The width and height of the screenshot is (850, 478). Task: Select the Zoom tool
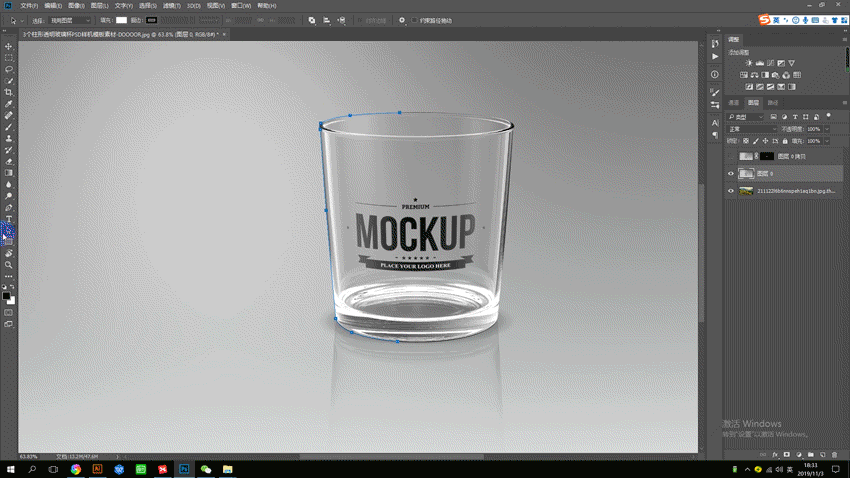[9, 265]
